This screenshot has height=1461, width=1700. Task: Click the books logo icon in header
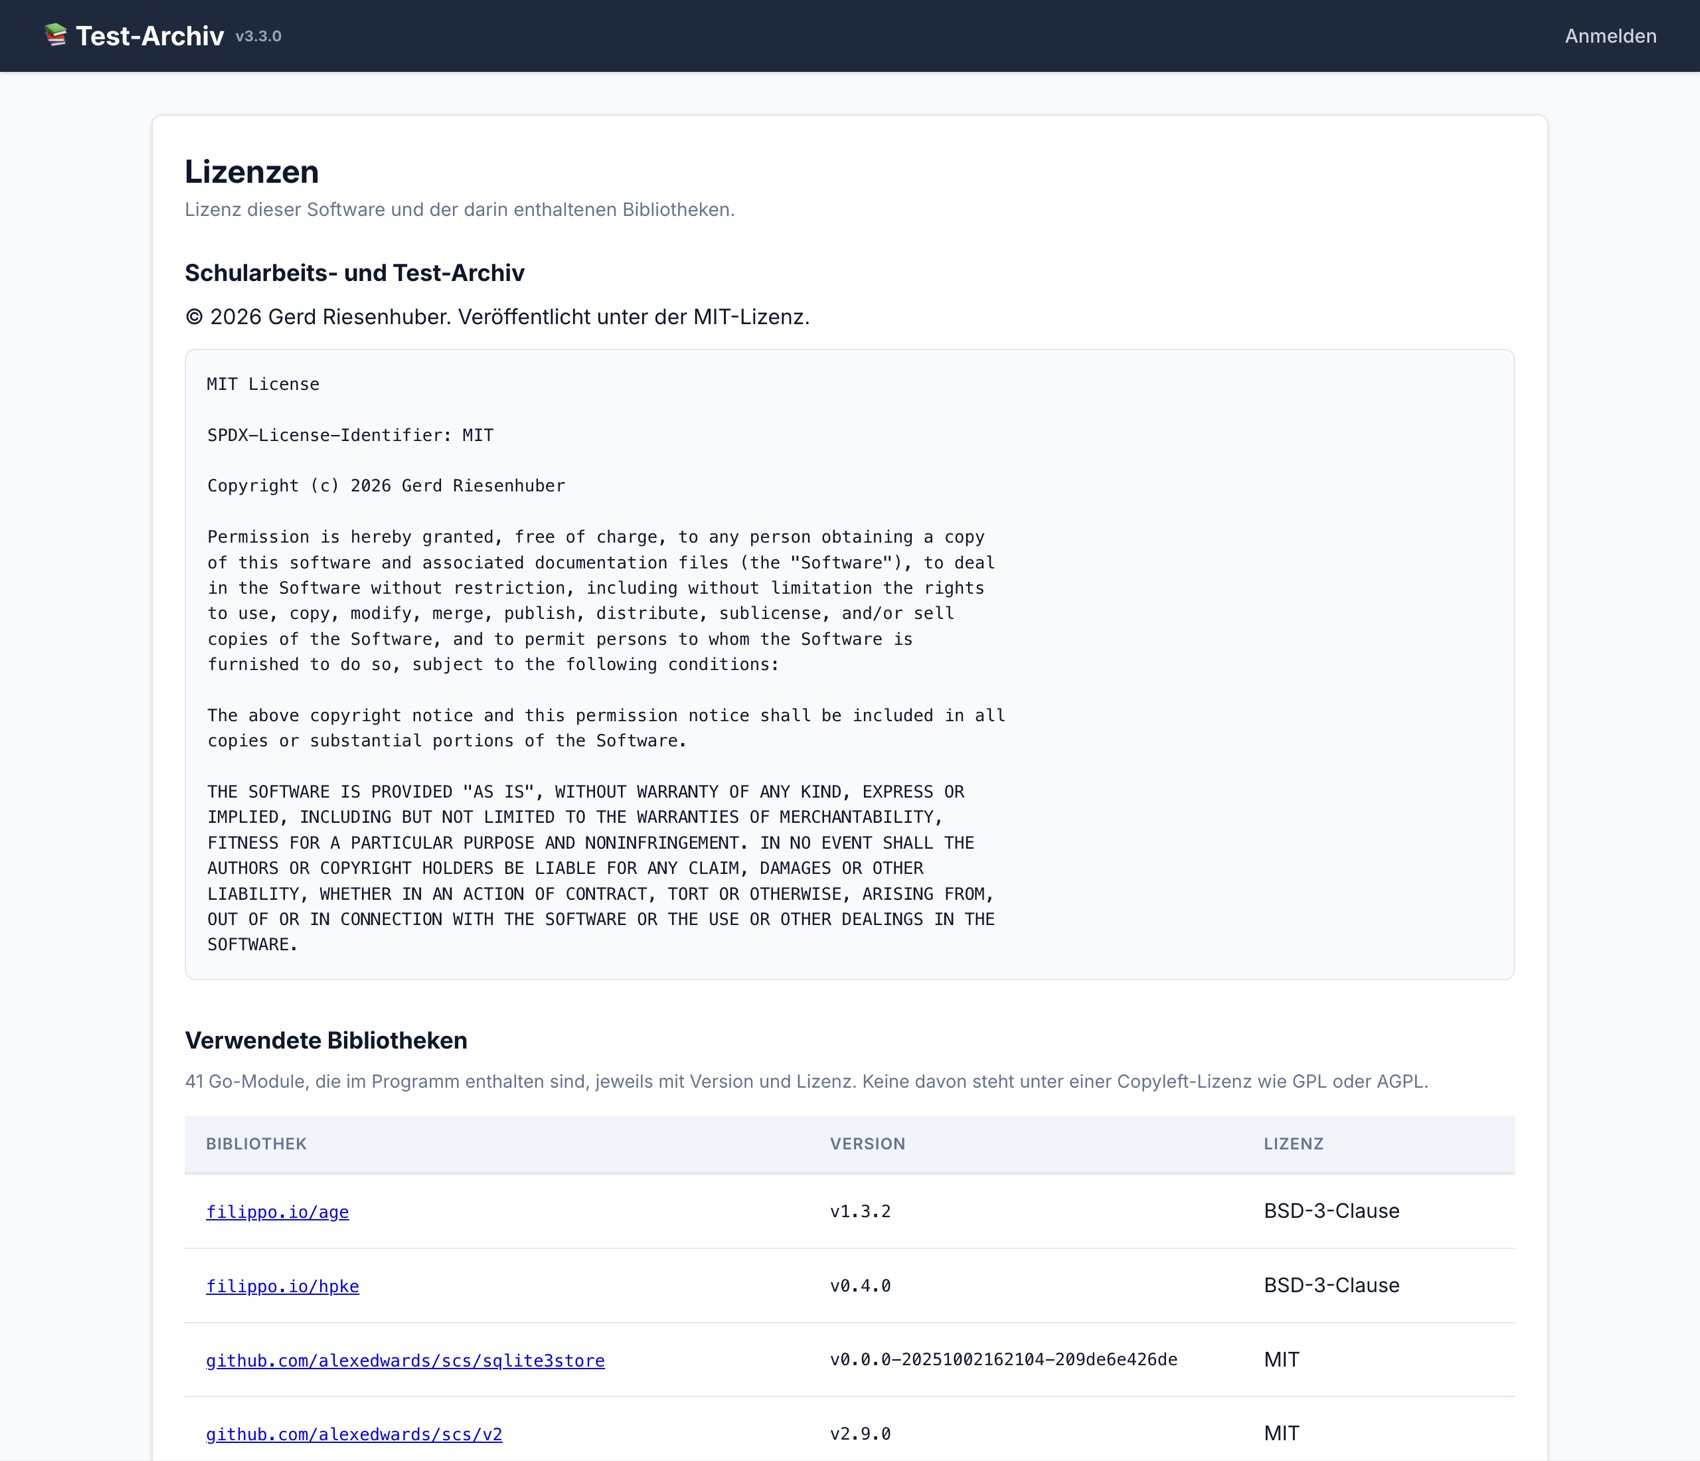coord(56,35)
